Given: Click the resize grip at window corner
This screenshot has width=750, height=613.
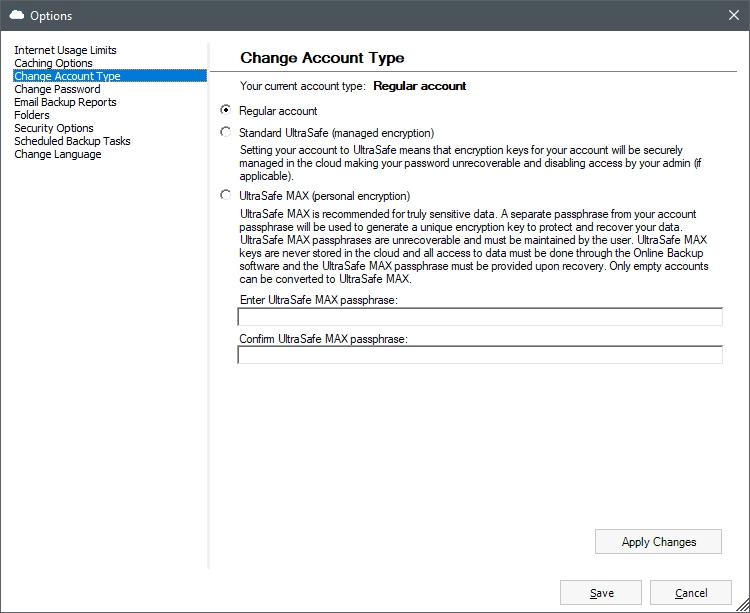Looking at the screenshot, I should (743, 606).
